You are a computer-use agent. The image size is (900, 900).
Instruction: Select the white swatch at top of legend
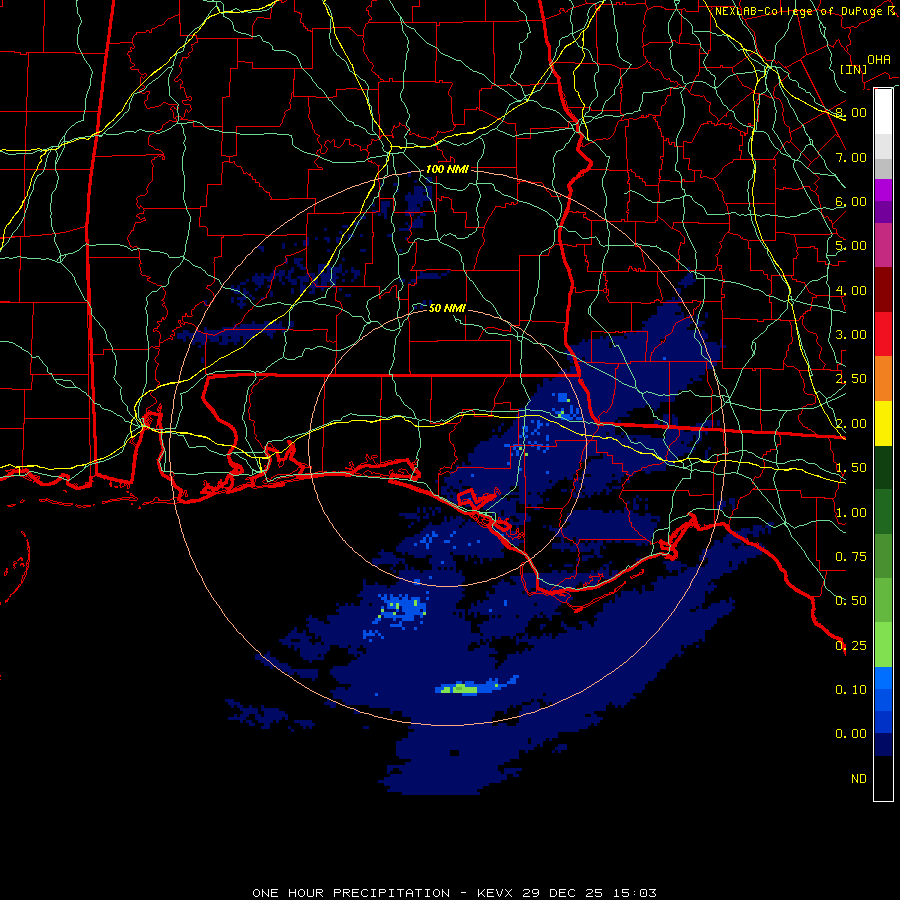(x=883, y=111)
